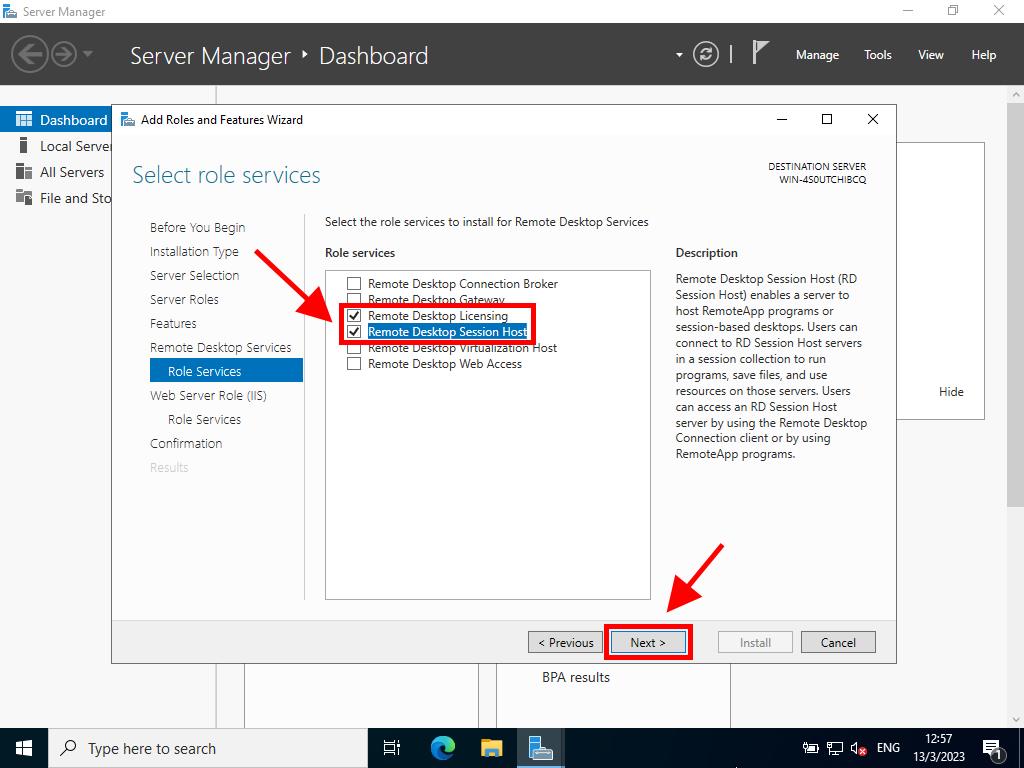The image size is (1024, 768).
Task: Check Remote Desktop Connection Broker
Action: [x=354, y=283]
